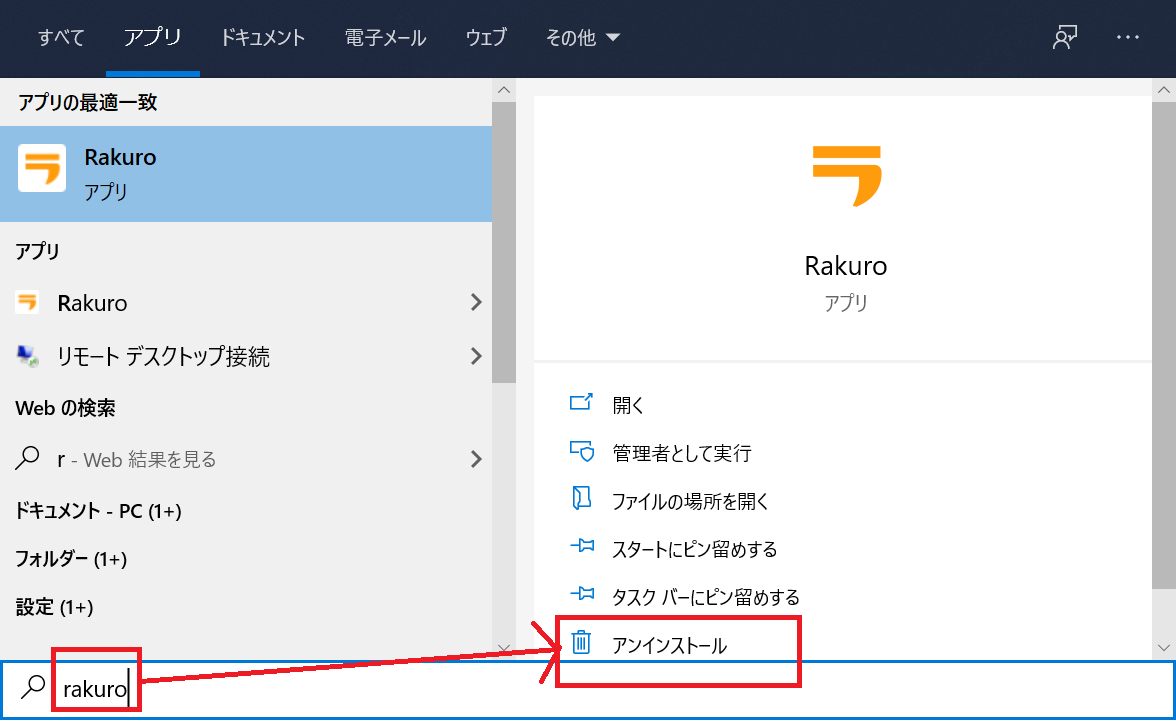Choose Rakuro in the アプリ list
The width and height of the screenshot is (1176, 720).
[246, 303]
